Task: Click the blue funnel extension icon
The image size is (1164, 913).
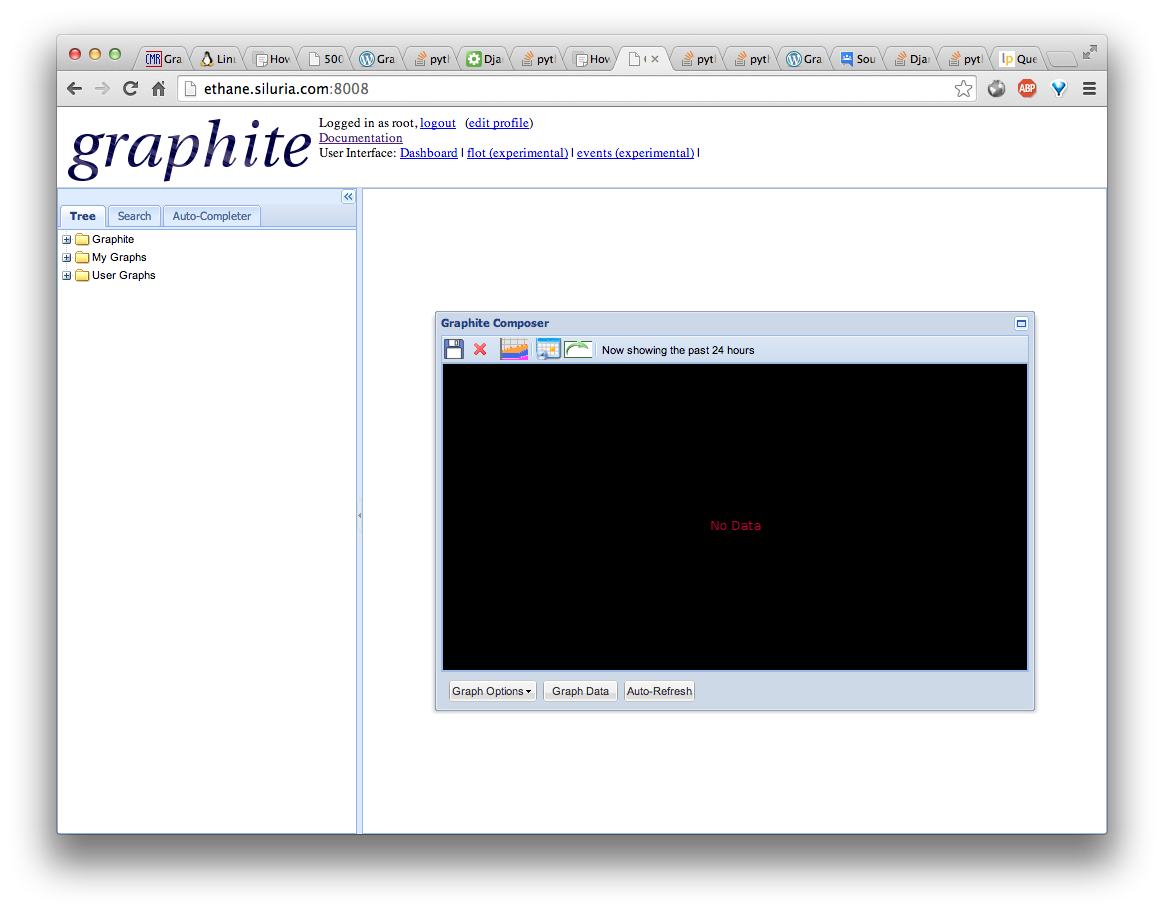Action: click(1059, 89)
